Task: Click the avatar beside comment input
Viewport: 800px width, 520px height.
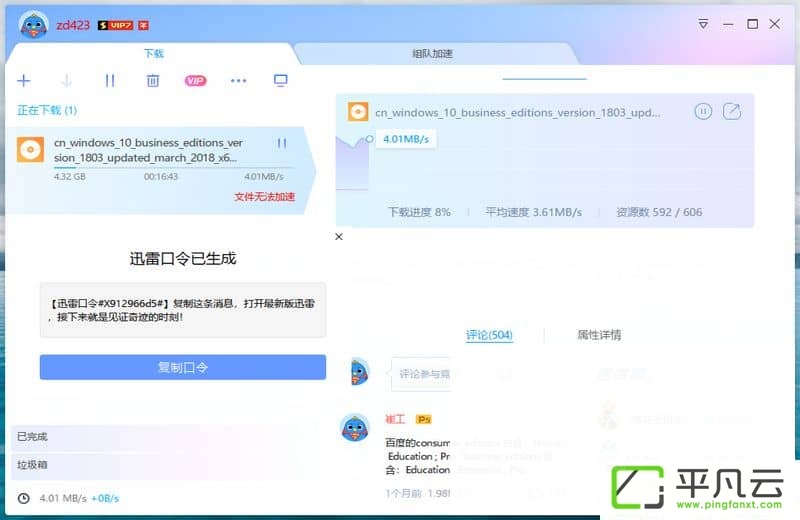Action: point(360,372)
